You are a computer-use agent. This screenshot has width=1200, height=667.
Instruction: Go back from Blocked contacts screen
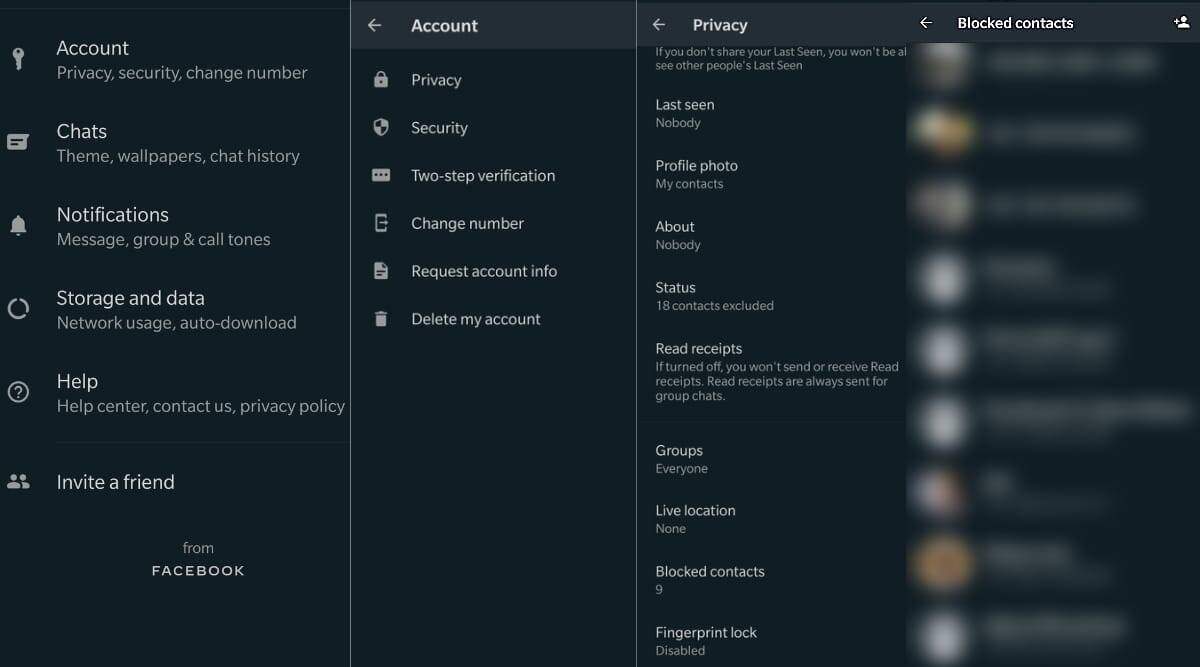click(926, 23)
